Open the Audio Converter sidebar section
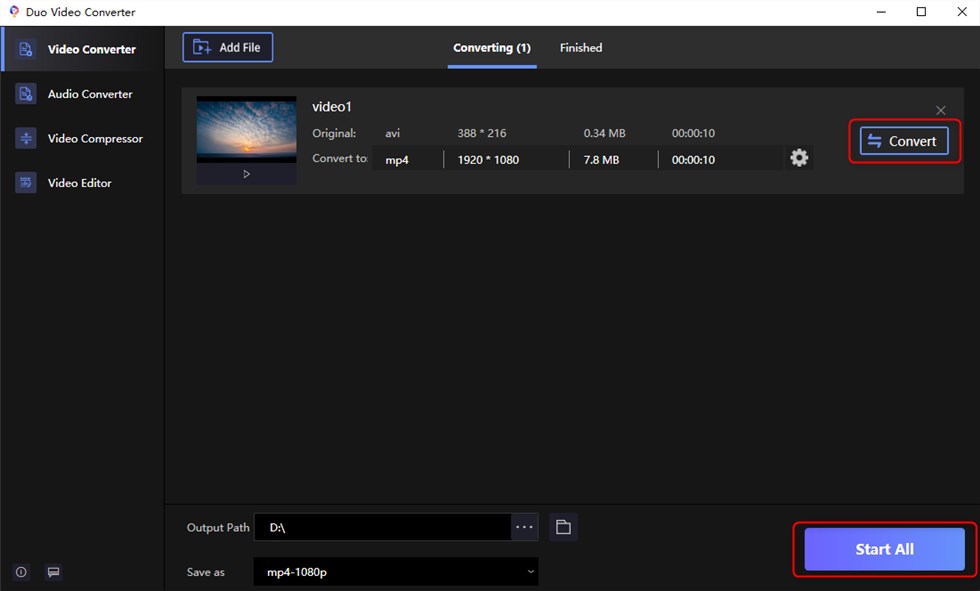The width and height of the screenshot is (980, 591). (82, 94)
